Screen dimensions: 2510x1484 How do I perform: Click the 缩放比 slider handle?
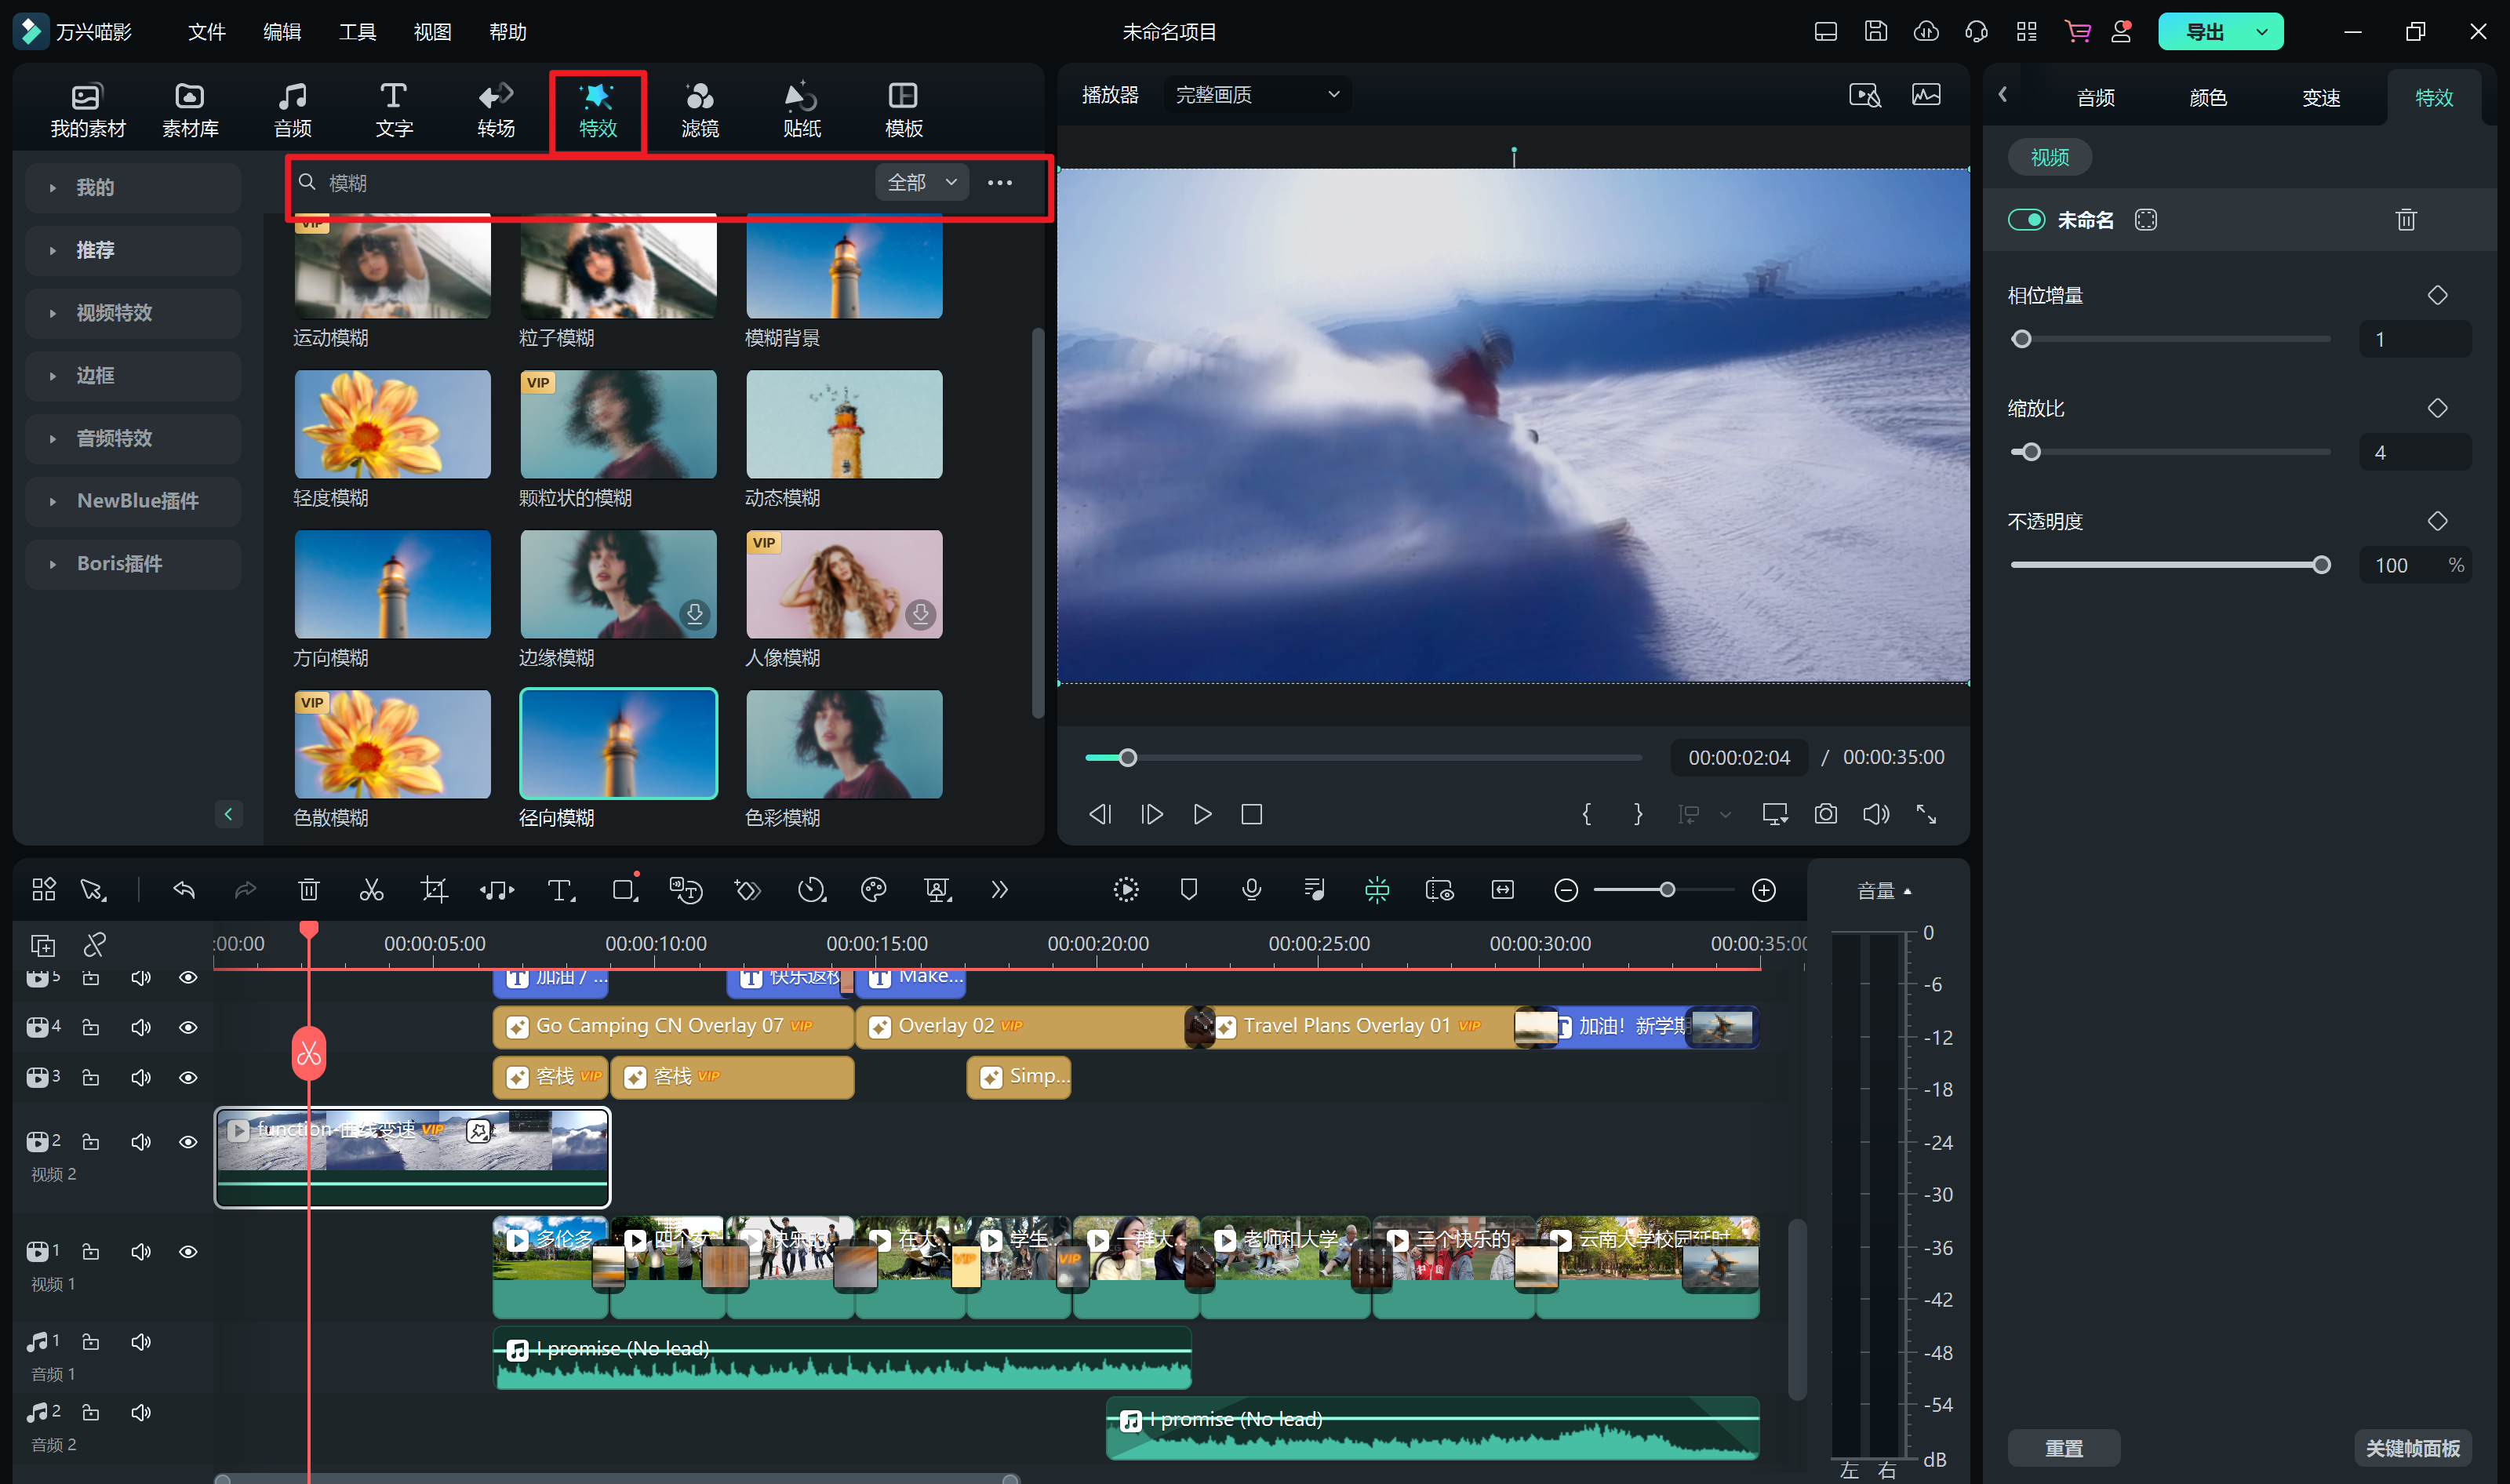click(x=2030, y=452)
